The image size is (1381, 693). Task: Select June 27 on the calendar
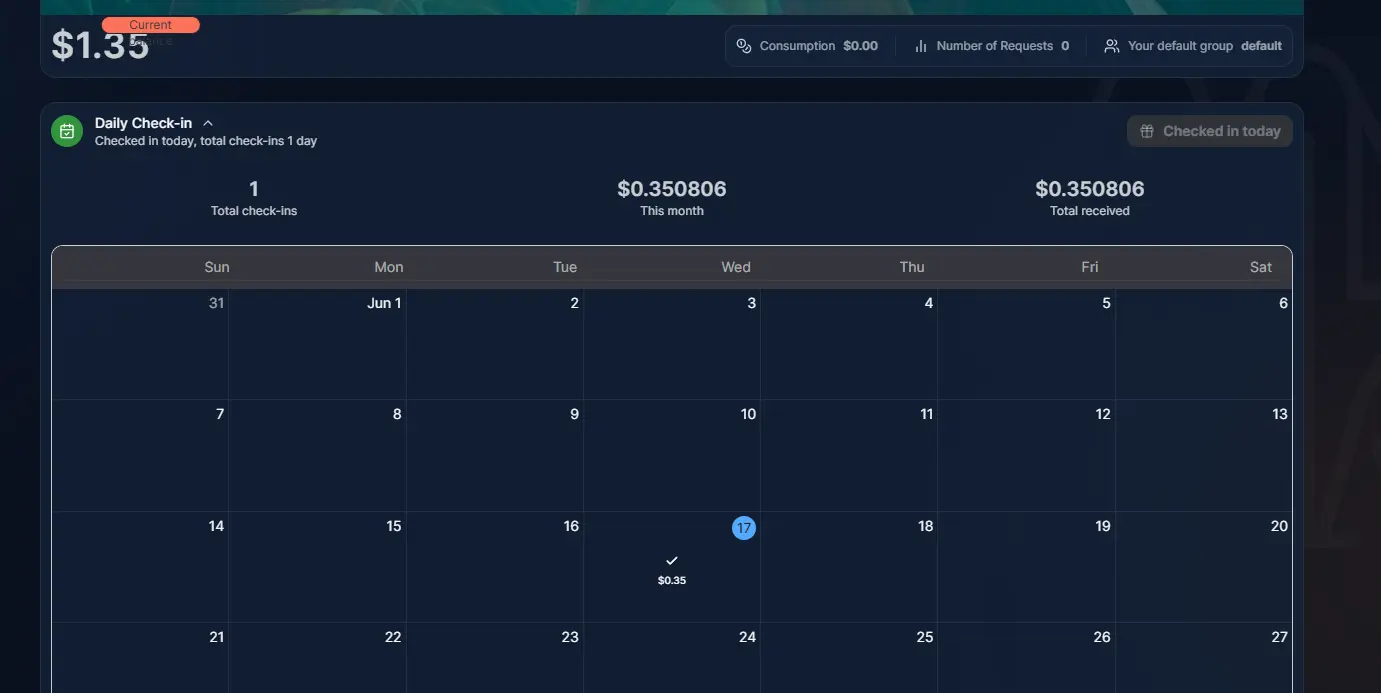[1204, 658]
